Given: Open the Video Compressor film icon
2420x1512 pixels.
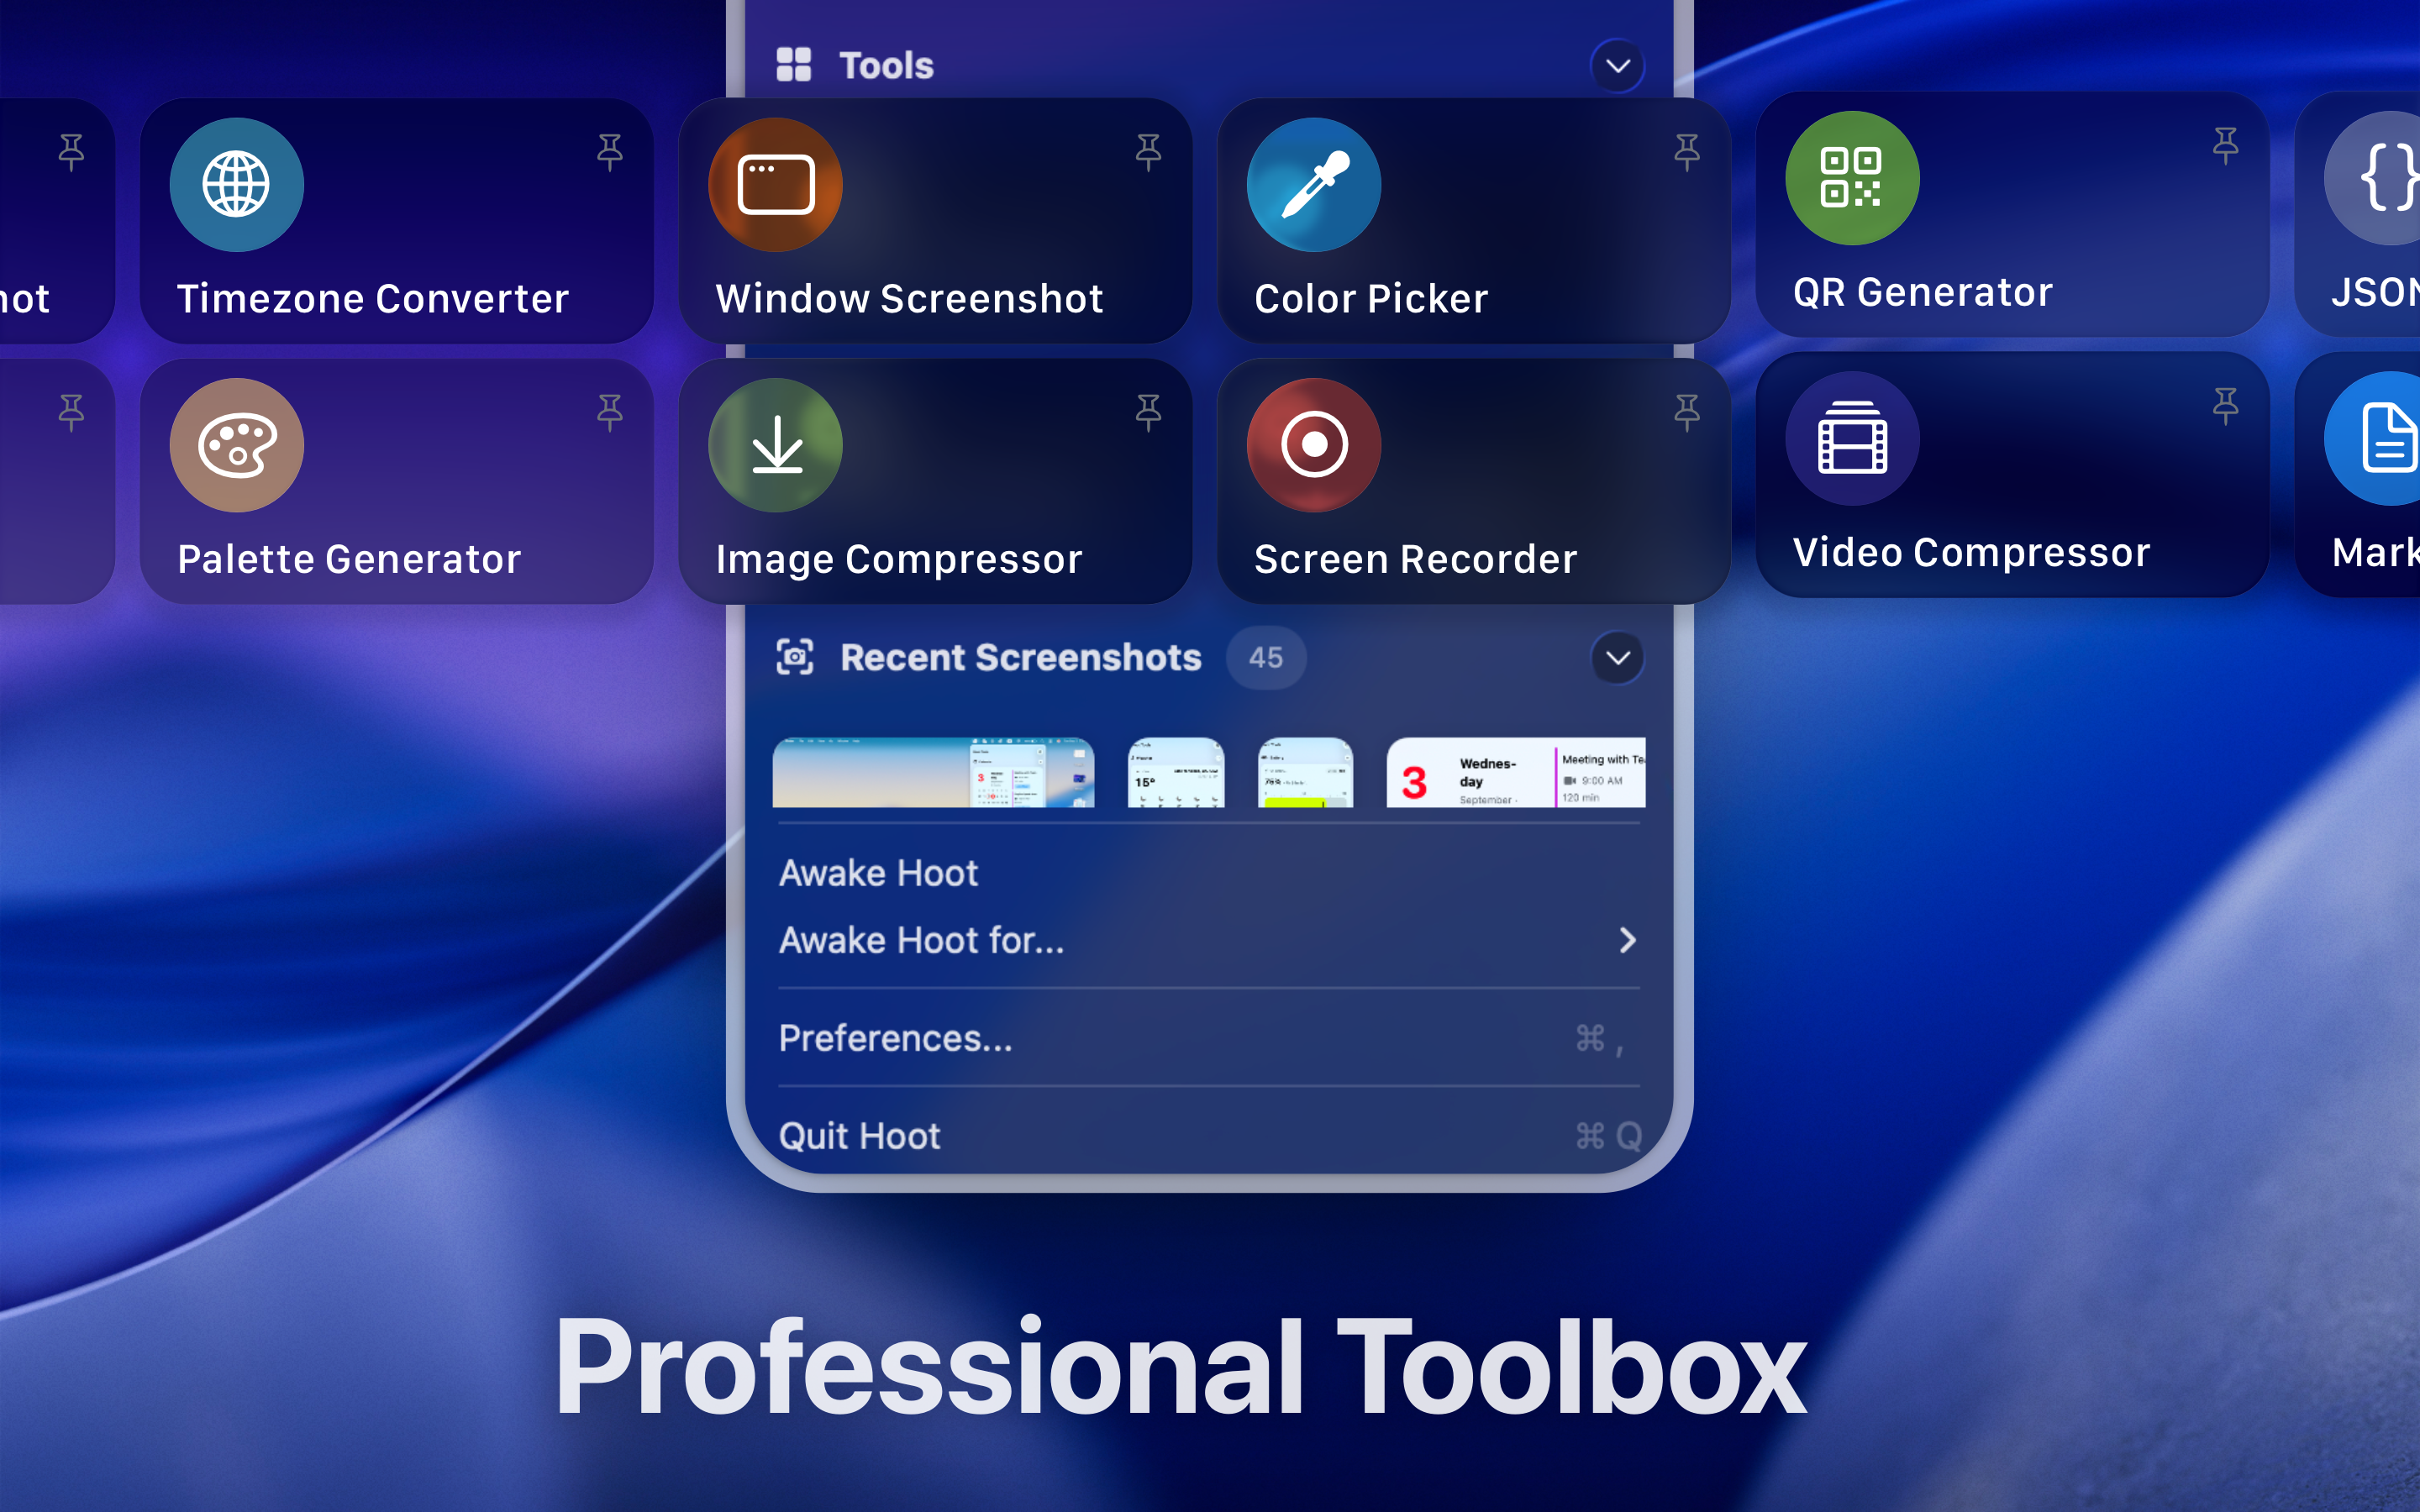Looking at the screenshot, I should (x=1852, y=438).
